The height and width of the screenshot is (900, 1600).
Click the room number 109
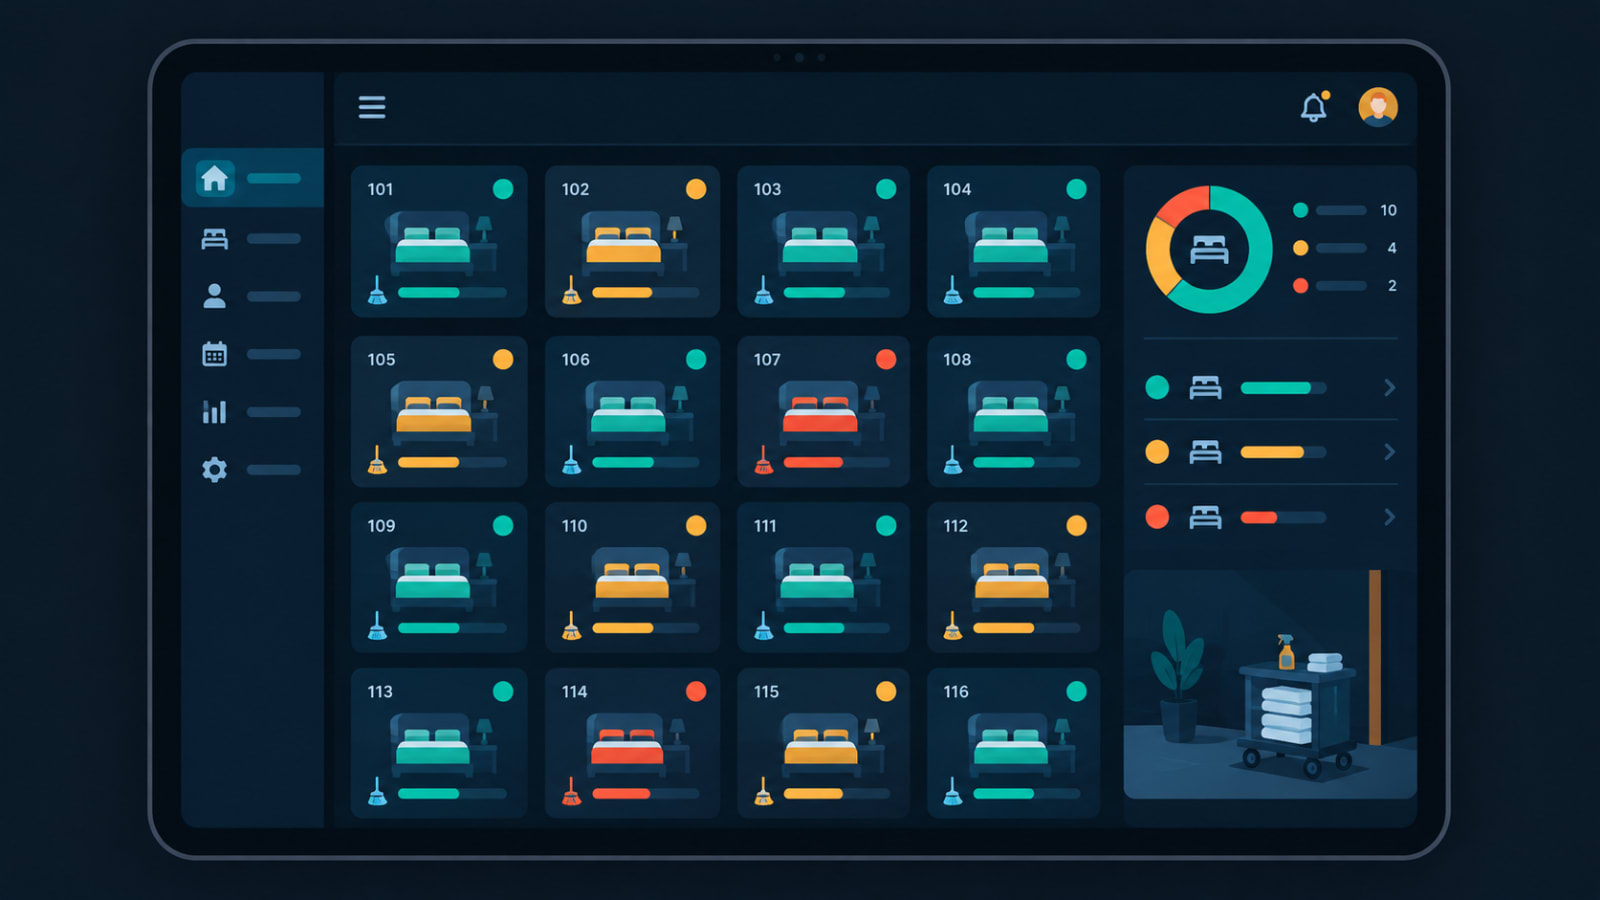381,525
